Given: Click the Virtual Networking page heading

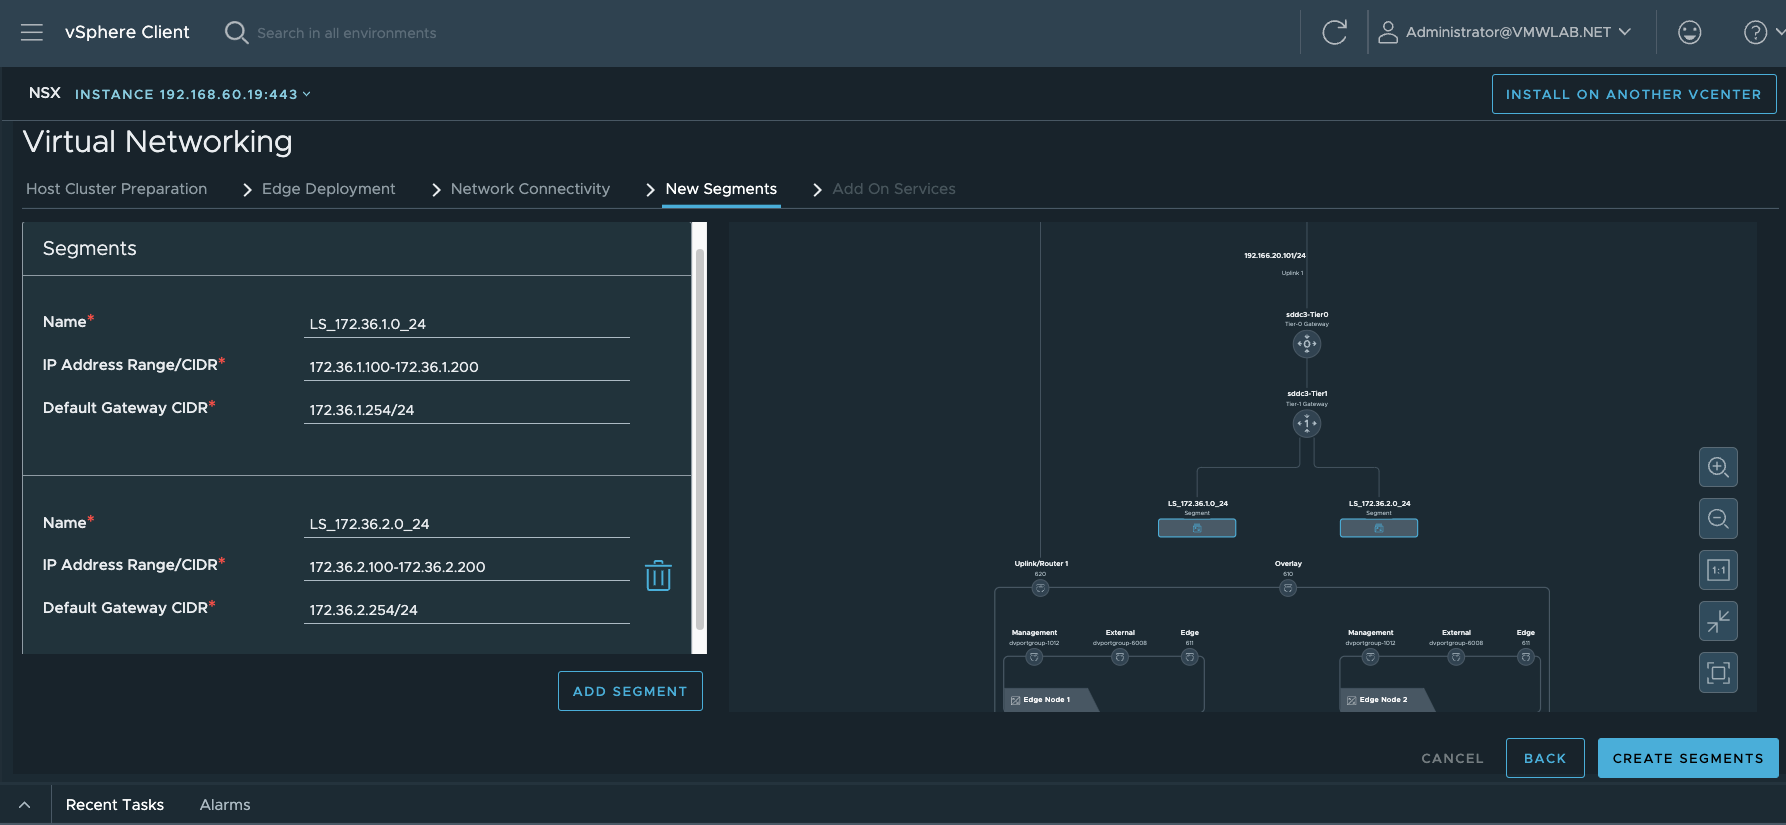Looking at the screenshot, I should (158, 142).
